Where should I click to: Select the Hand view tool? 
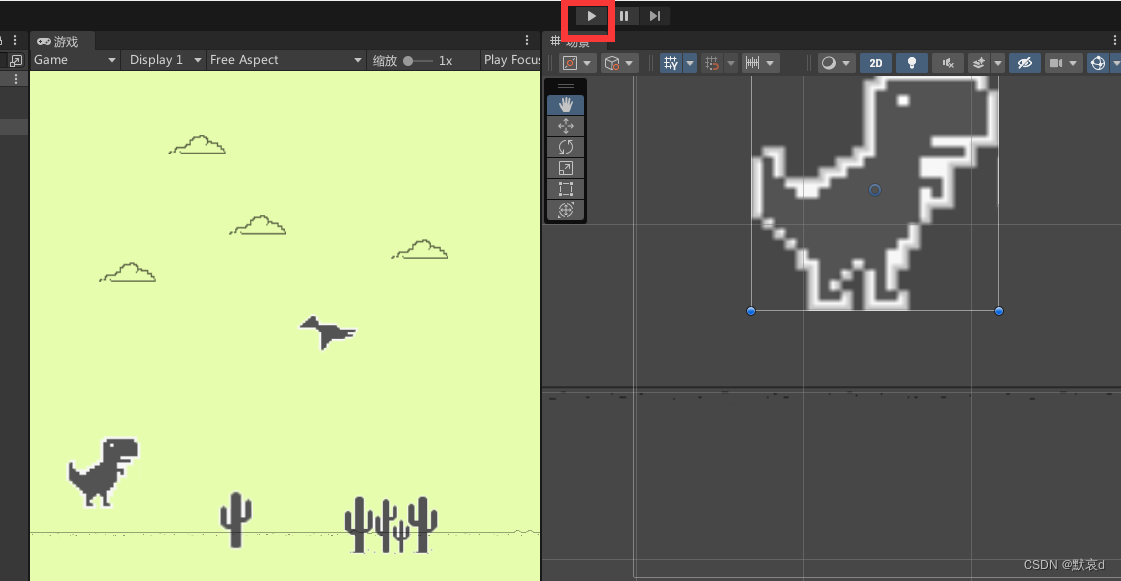point(566,105)
